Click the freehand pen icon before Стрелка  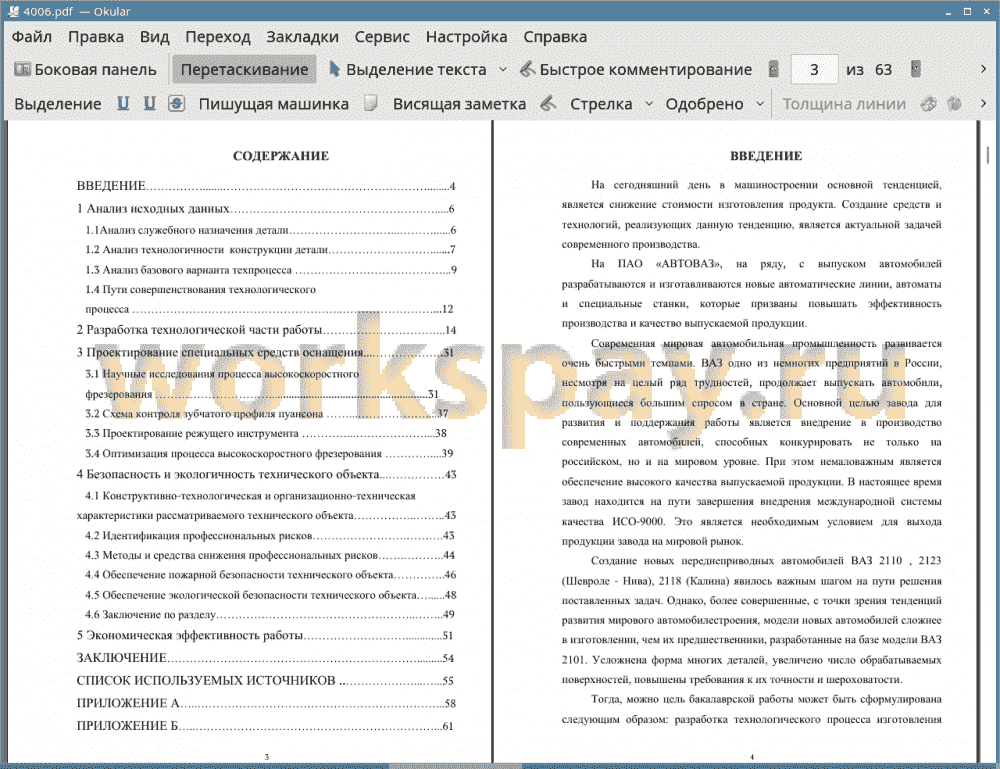coord(548,103)
